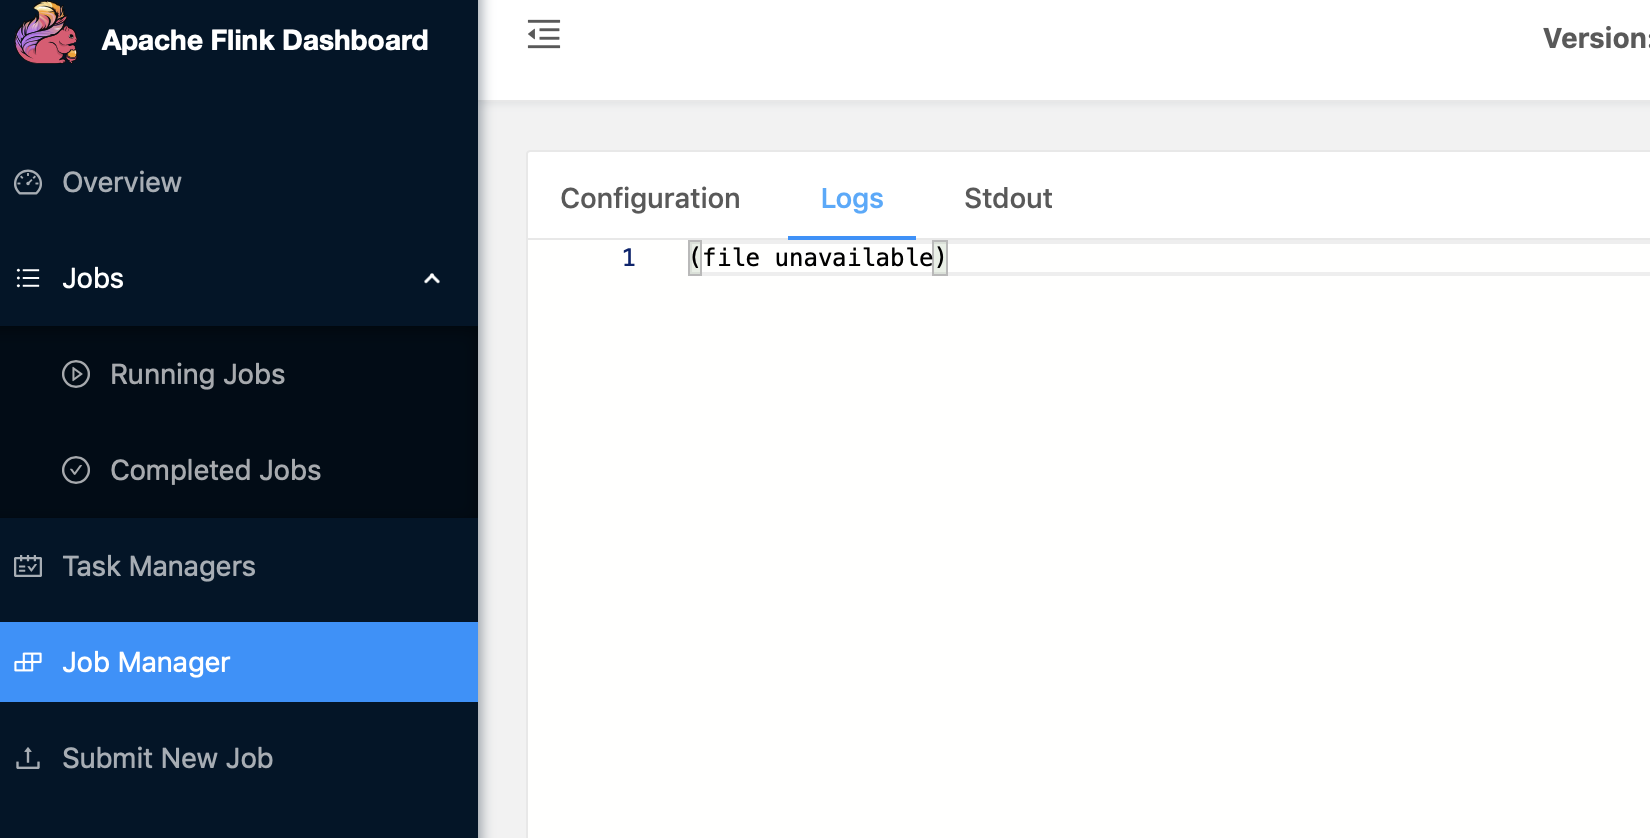Click the Version label in header
The image size is (1650, 838).
1596,38
